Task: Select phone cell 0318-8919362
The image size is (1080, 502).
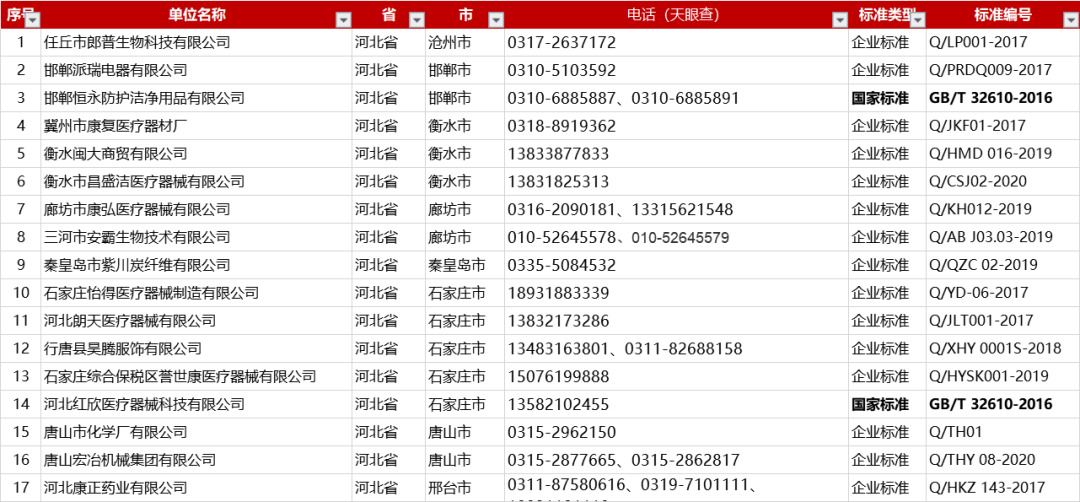Action: (x=676, y=126)
